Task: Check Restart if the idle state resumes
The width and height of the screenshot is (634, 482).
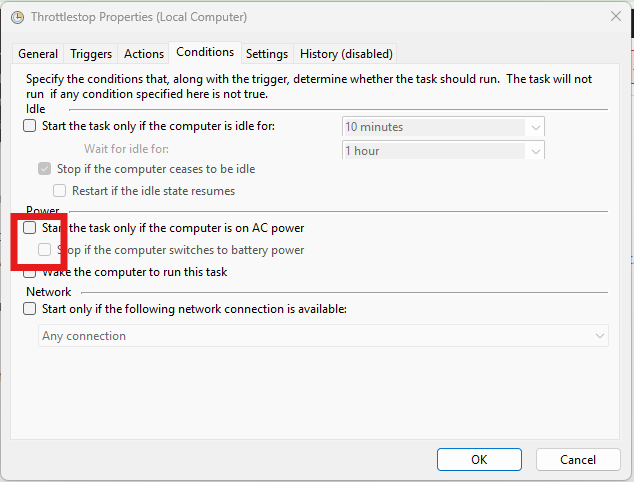Action: (x=59, y=190)
